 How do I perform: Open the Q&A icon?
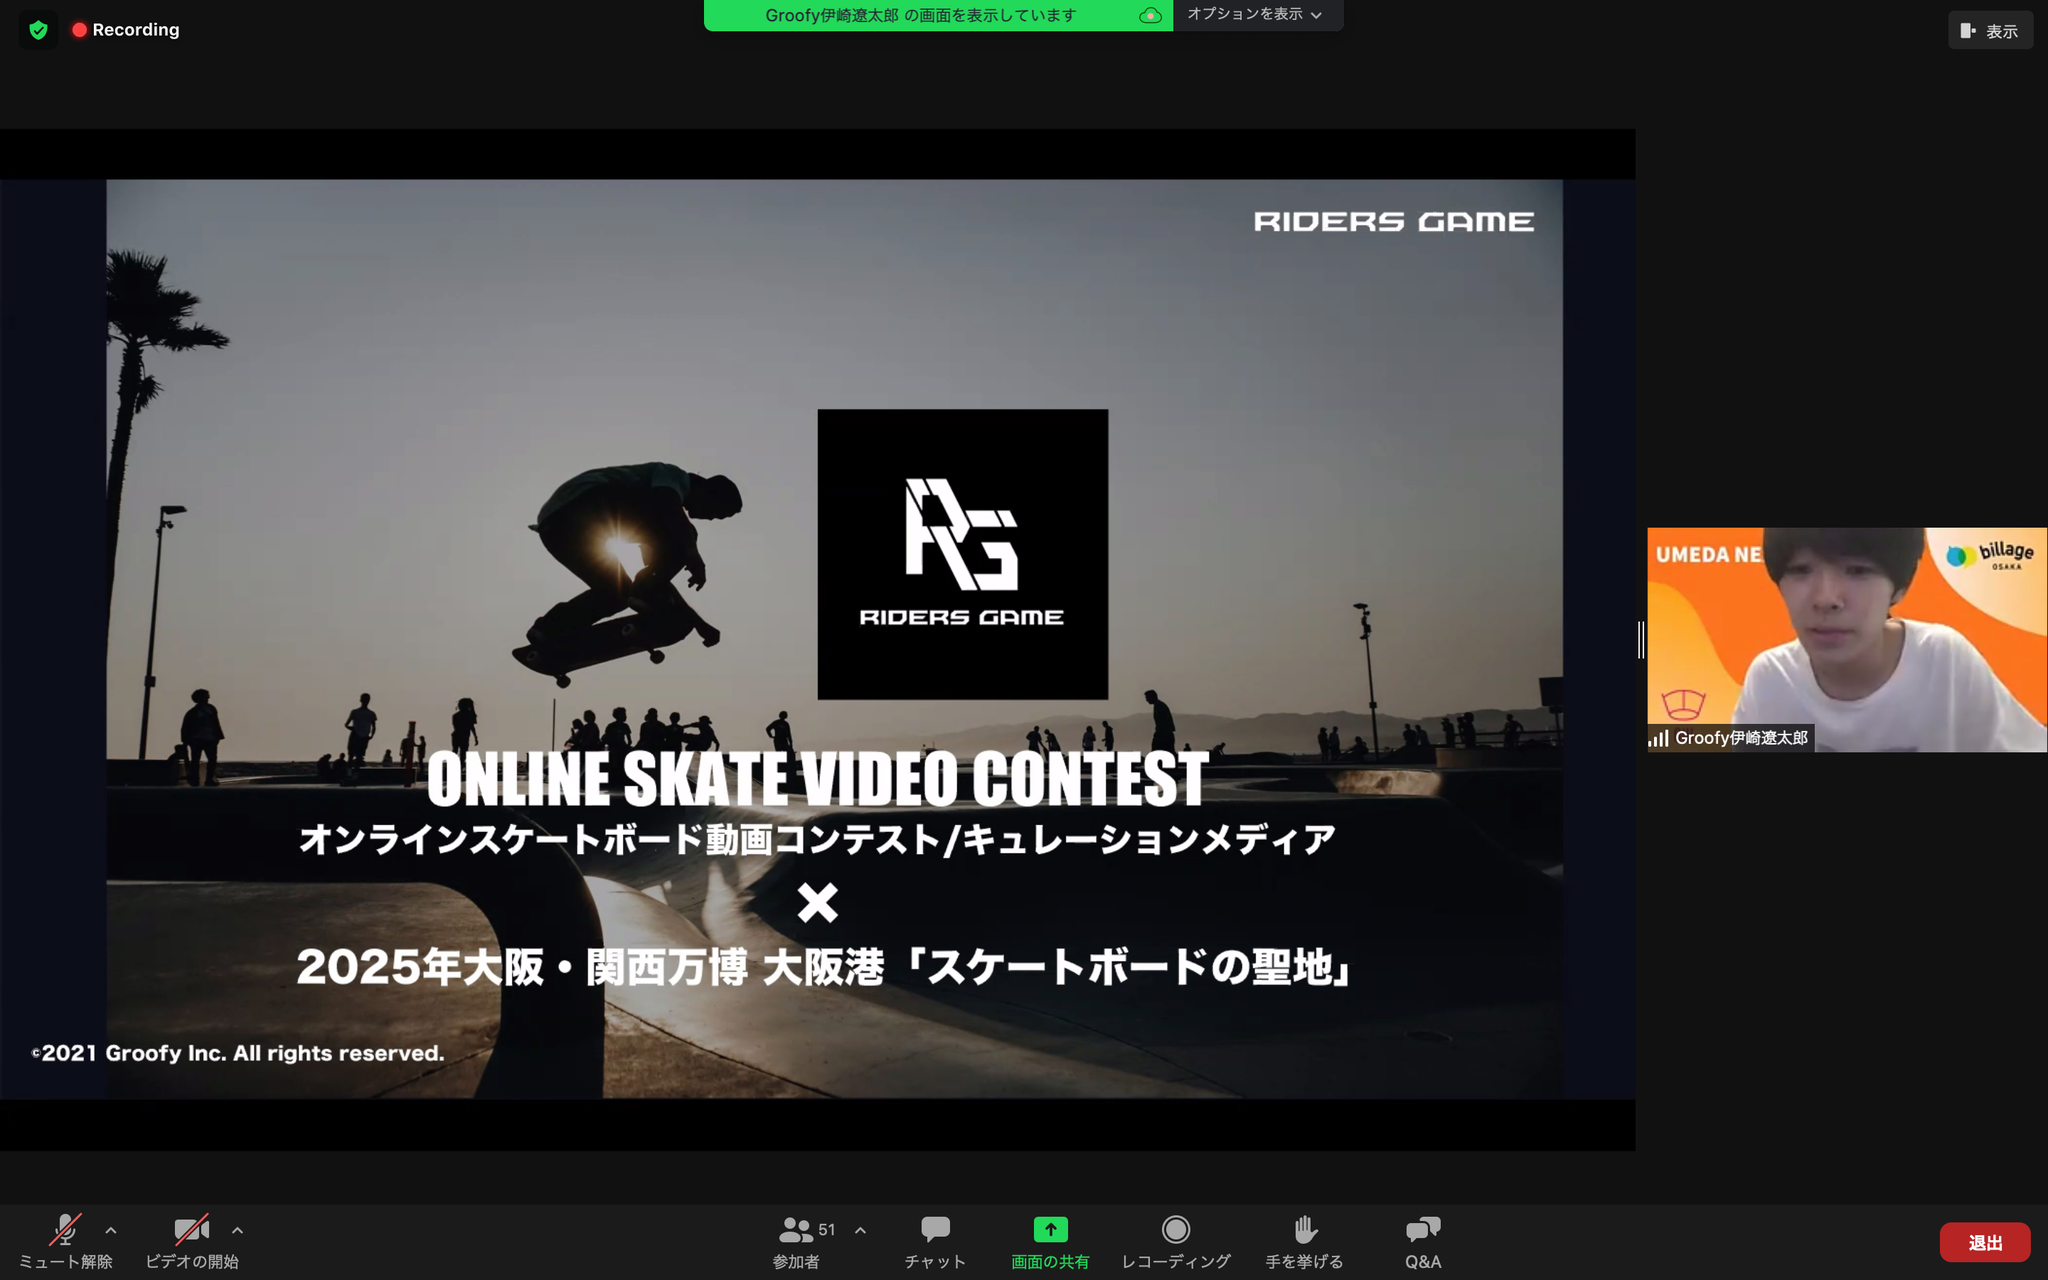click(1422, 1230)
